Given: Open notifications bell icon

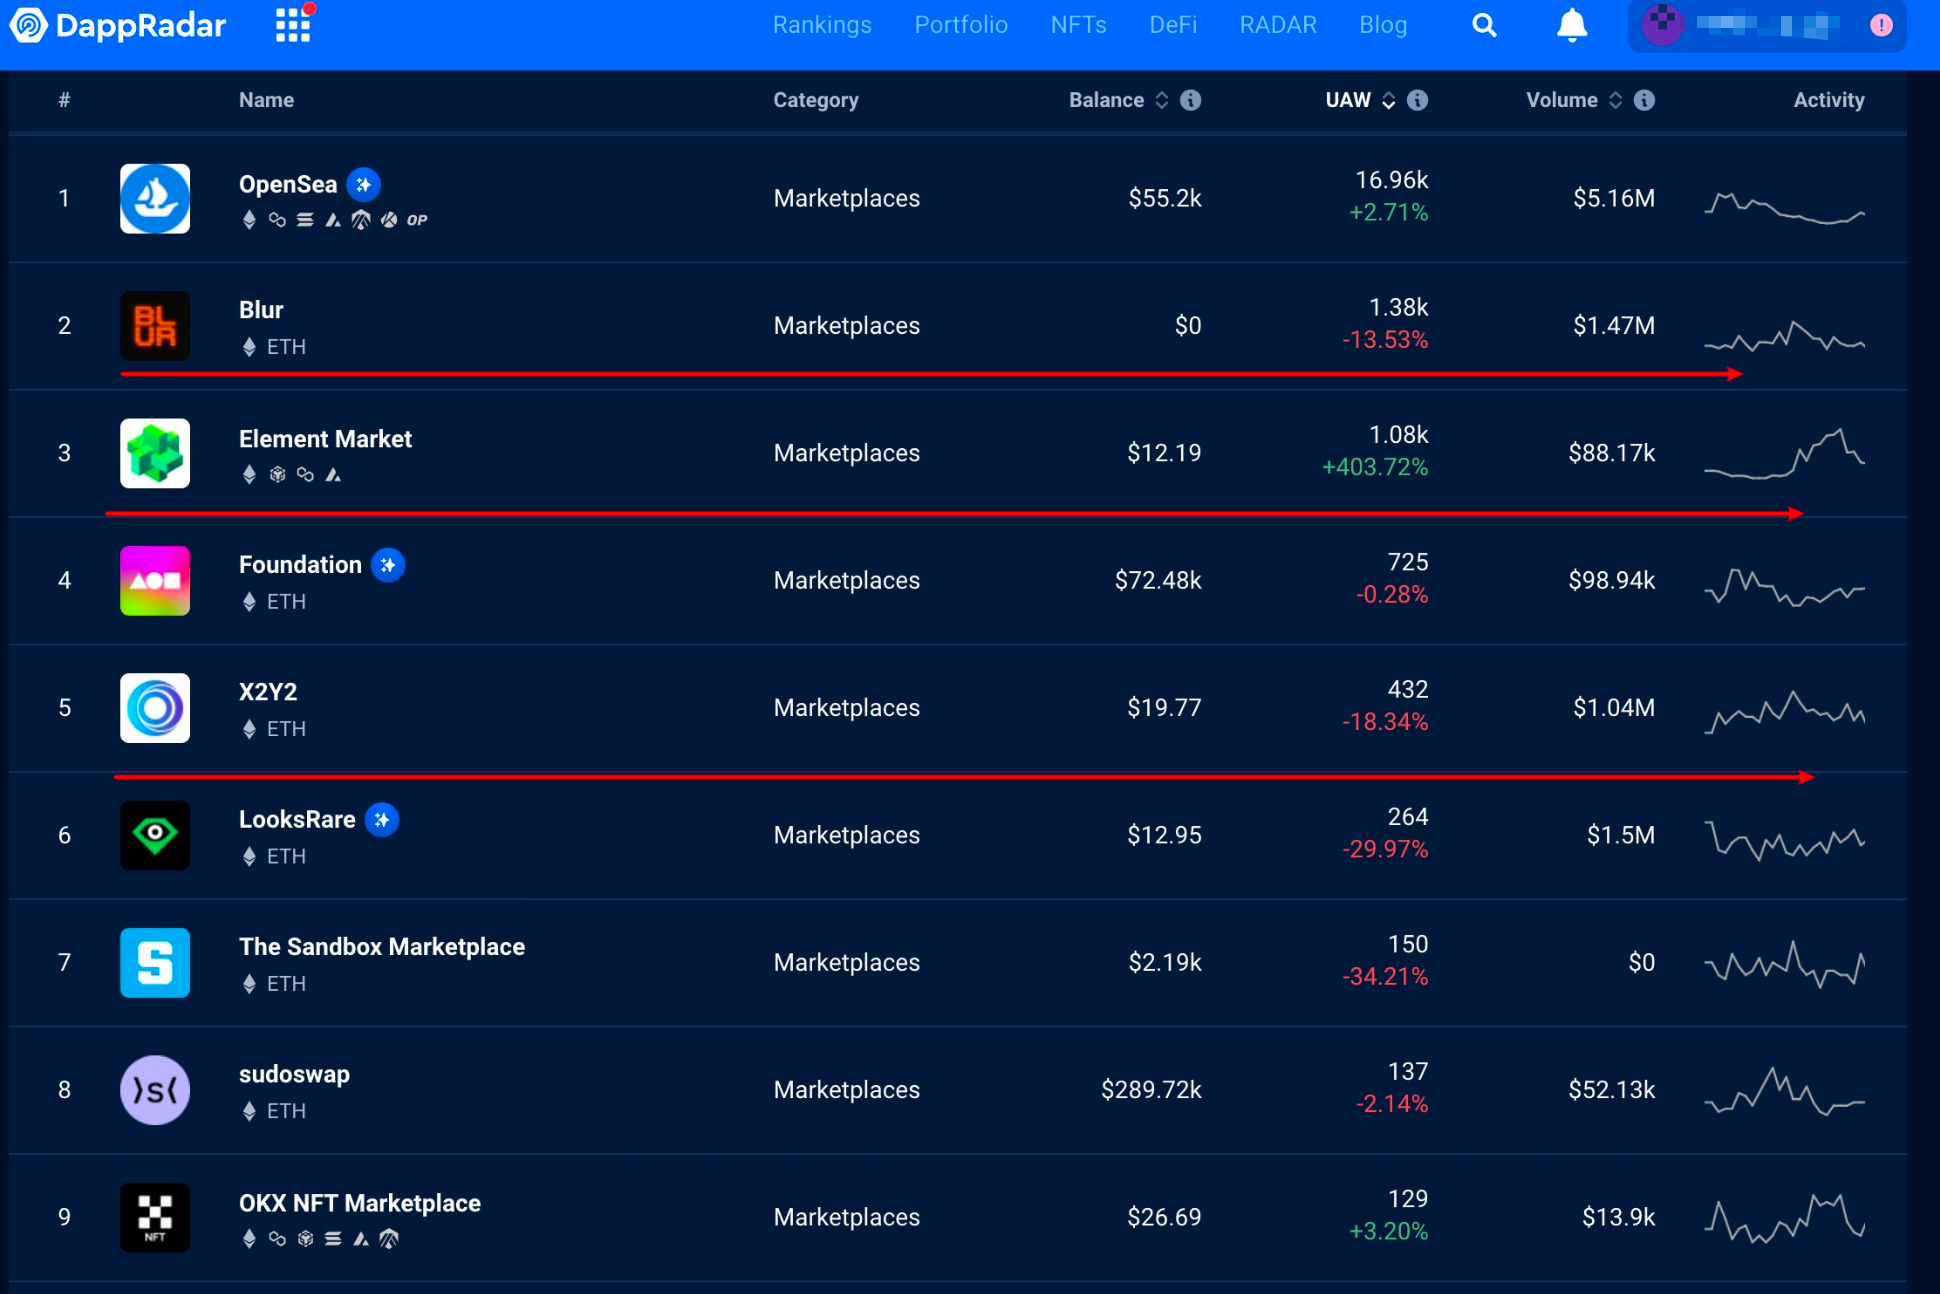Looking at the screenshot, I should coord(1572,25).
